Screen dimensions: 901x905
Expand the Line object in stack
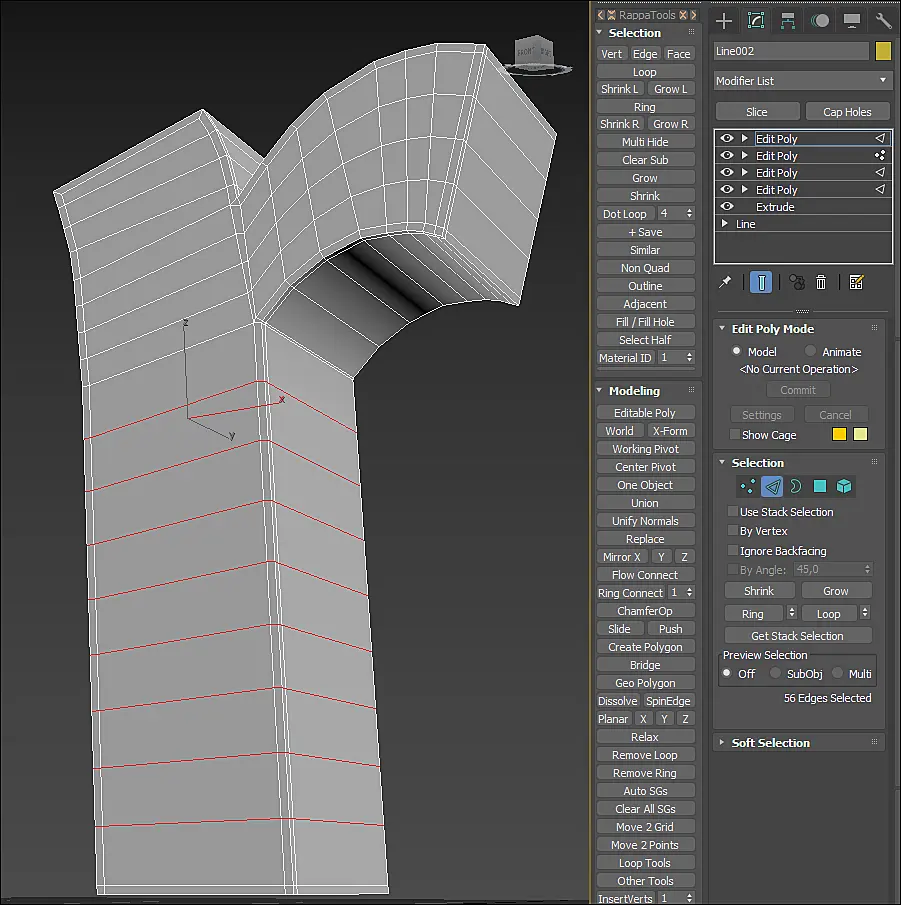coord(725,223)
